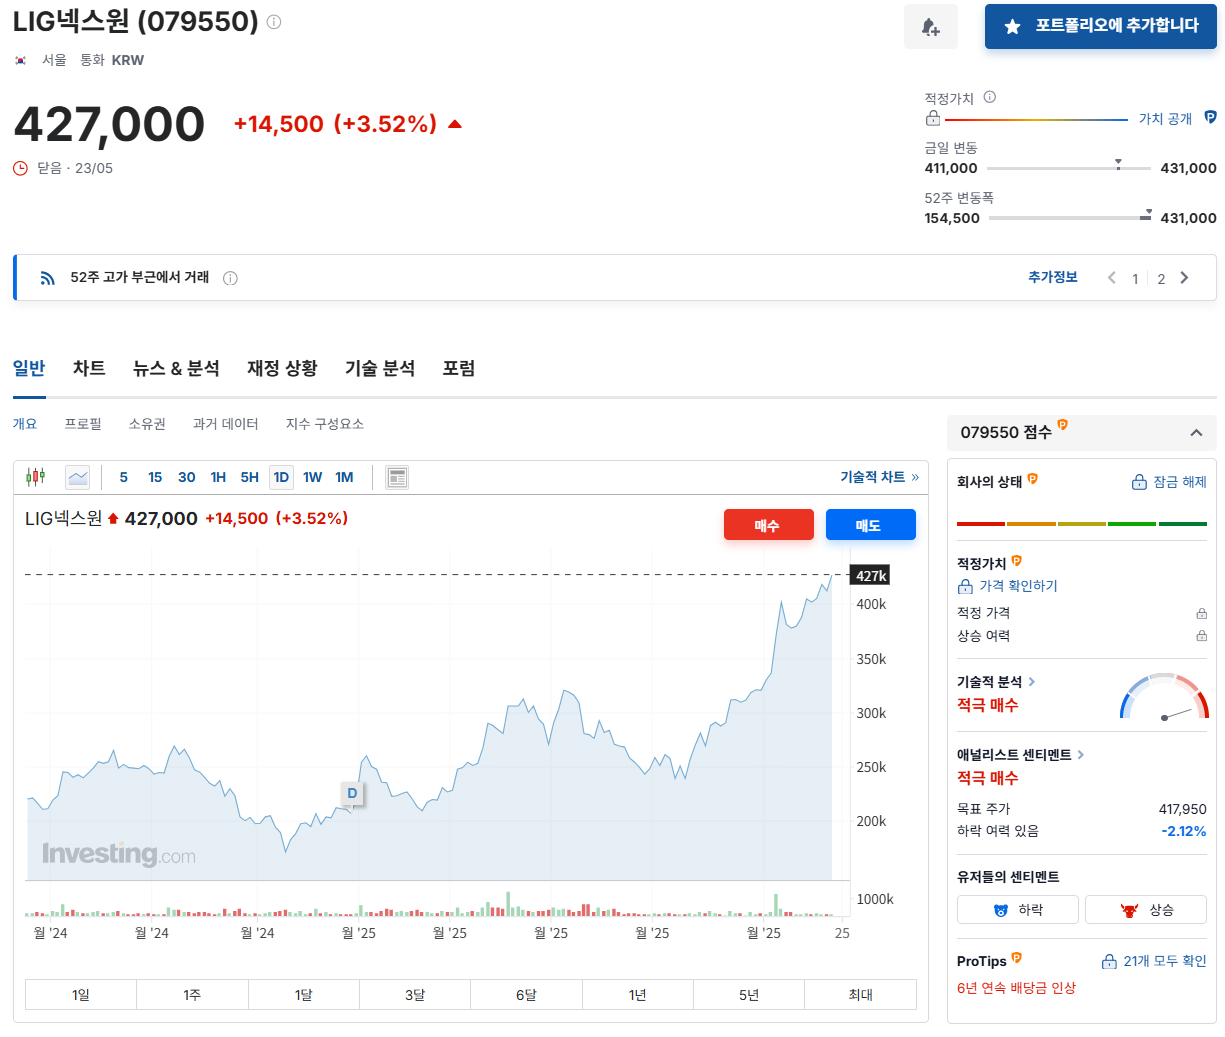Click the red 매수 button

click(x=768, y=525)
